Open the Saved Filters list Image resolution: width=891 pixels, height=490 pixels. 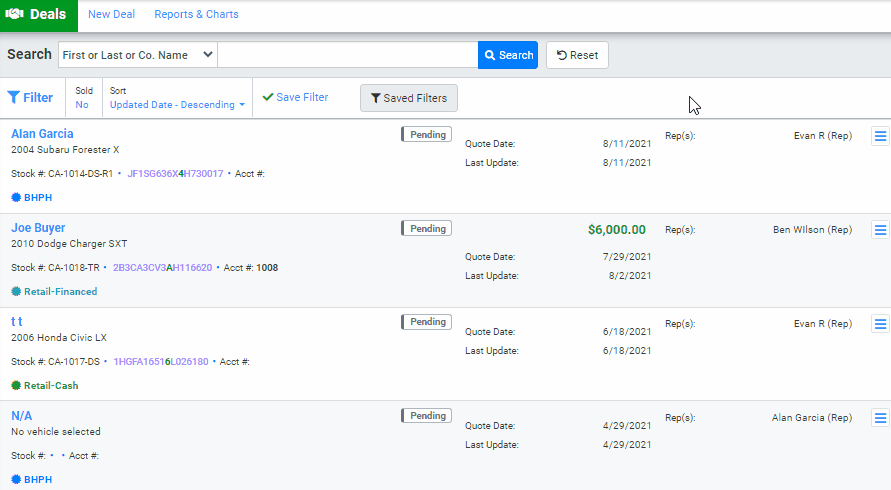tap(409, 98)
